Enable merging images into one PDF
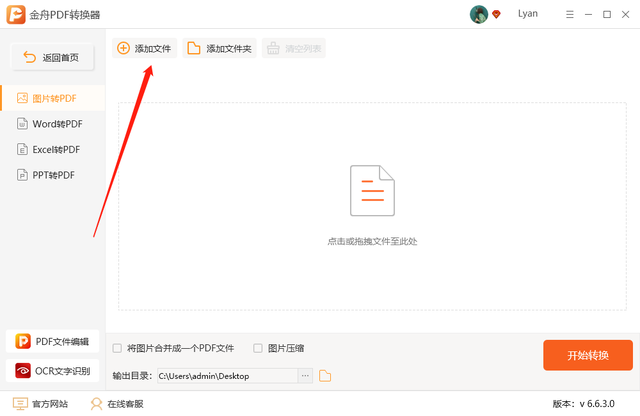Viewport: 640px width, 416px height. pyautogui.click(x=117, y=348)
